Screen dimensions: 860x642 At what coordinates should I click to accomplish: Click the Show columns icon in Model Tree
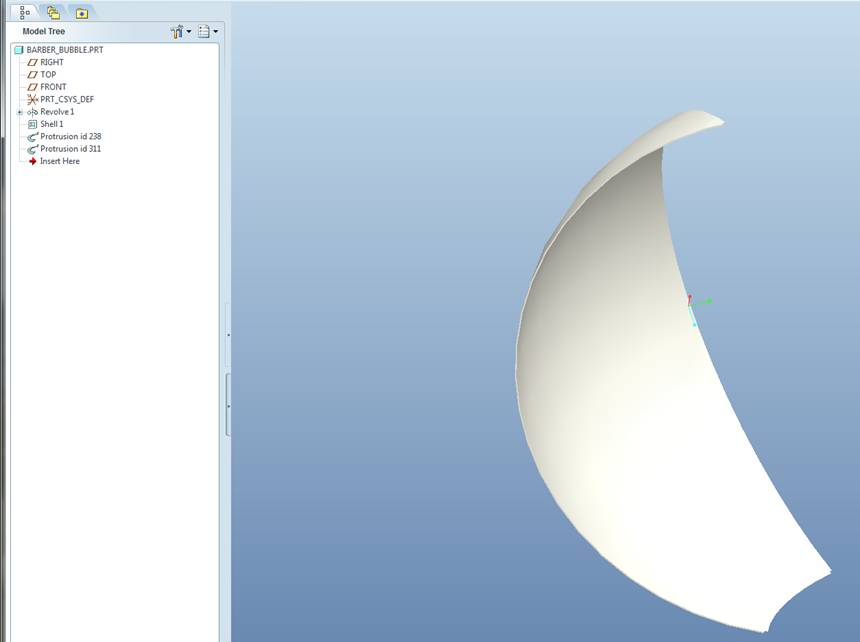pyautogui.click(x=204, y=31)
